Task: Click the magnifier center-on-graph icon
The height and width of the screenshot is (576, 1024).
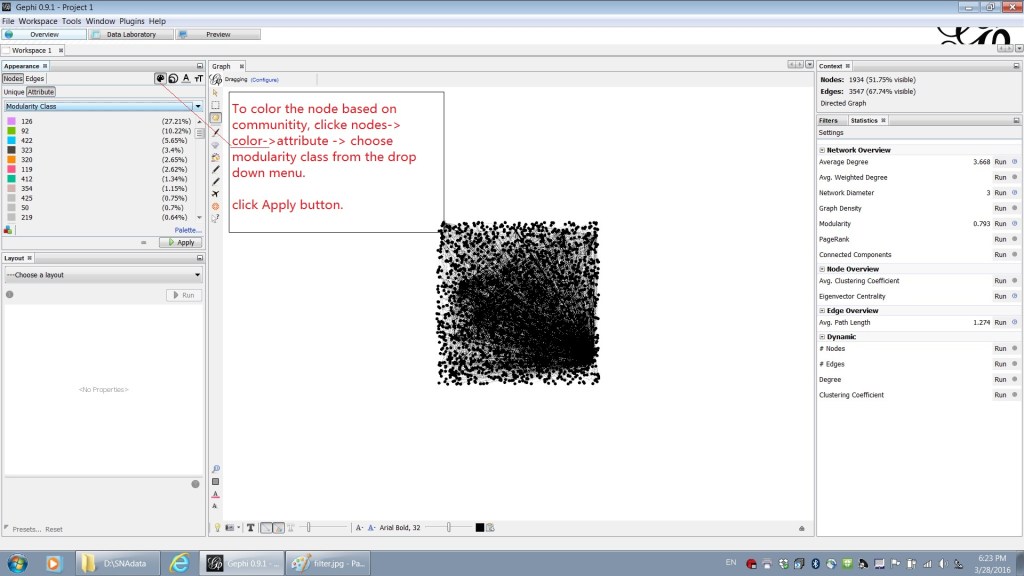Action: (x=215, y=468)
